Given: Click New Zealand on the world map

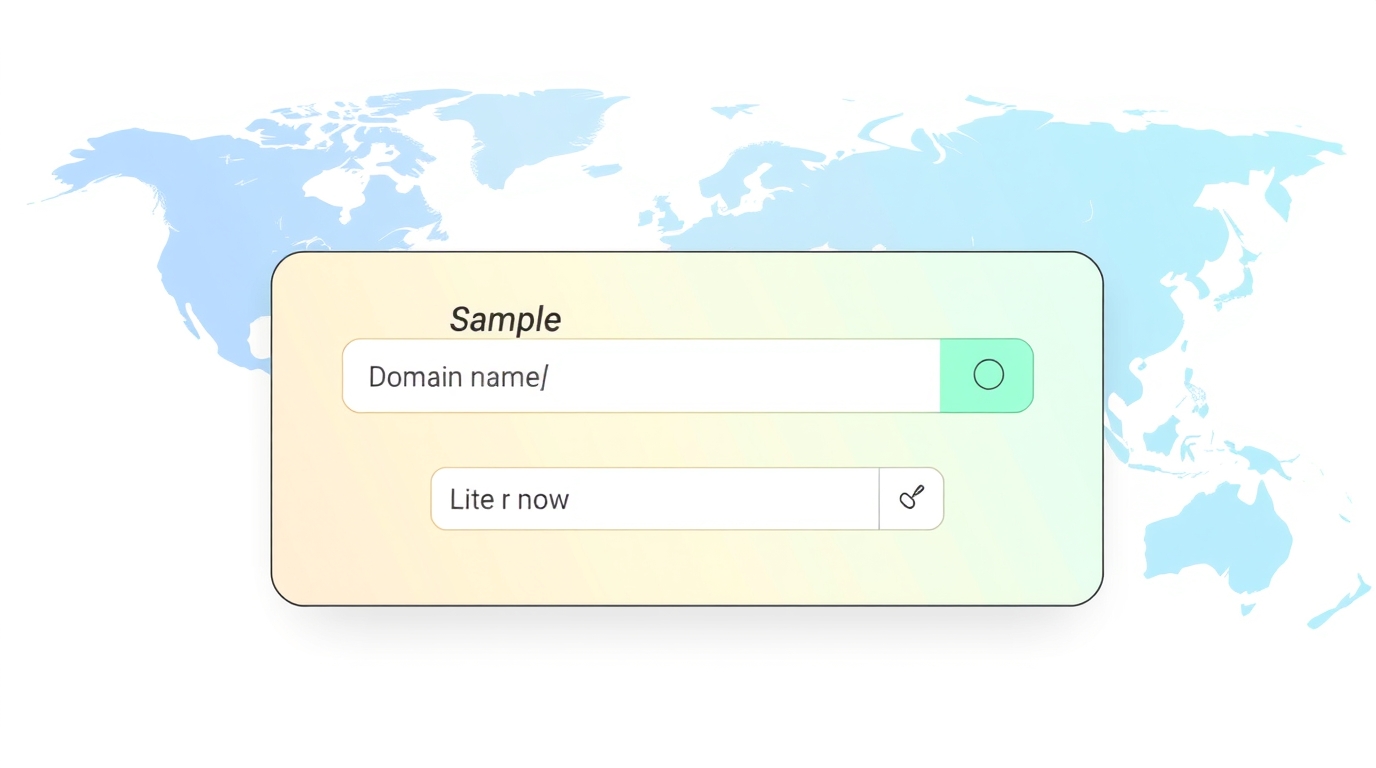Looking at the screenshot, I should [x=1342, y=603].
